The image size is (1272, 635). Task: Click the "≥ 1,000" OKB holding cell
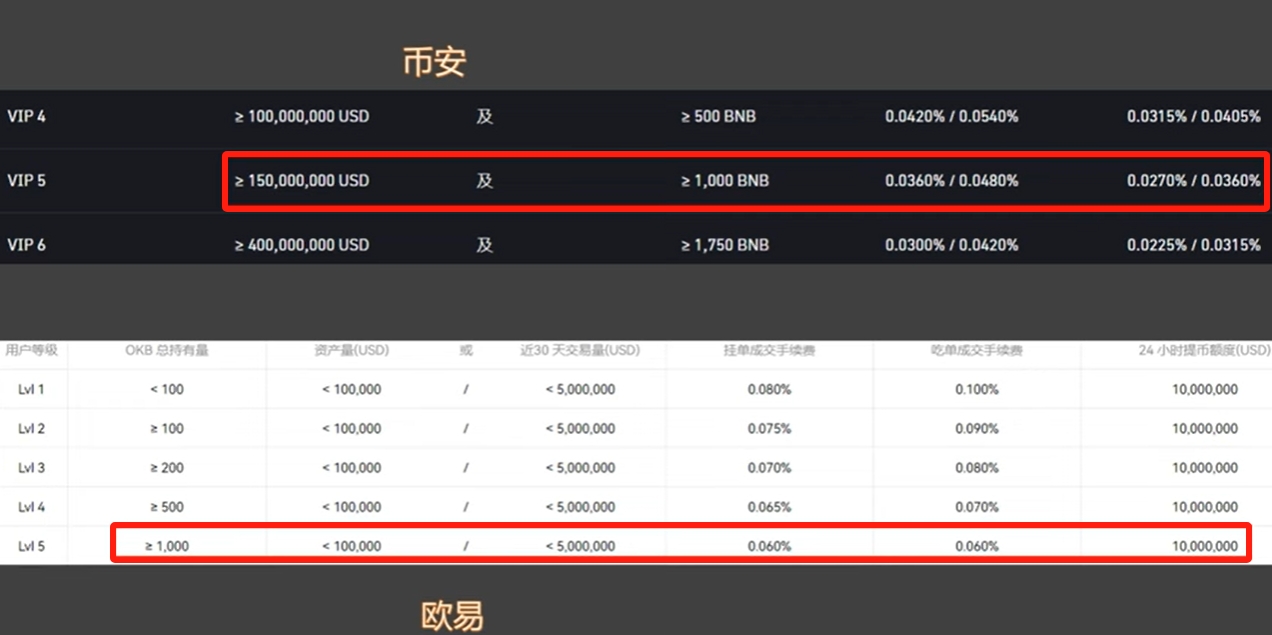tap(167, 546)
